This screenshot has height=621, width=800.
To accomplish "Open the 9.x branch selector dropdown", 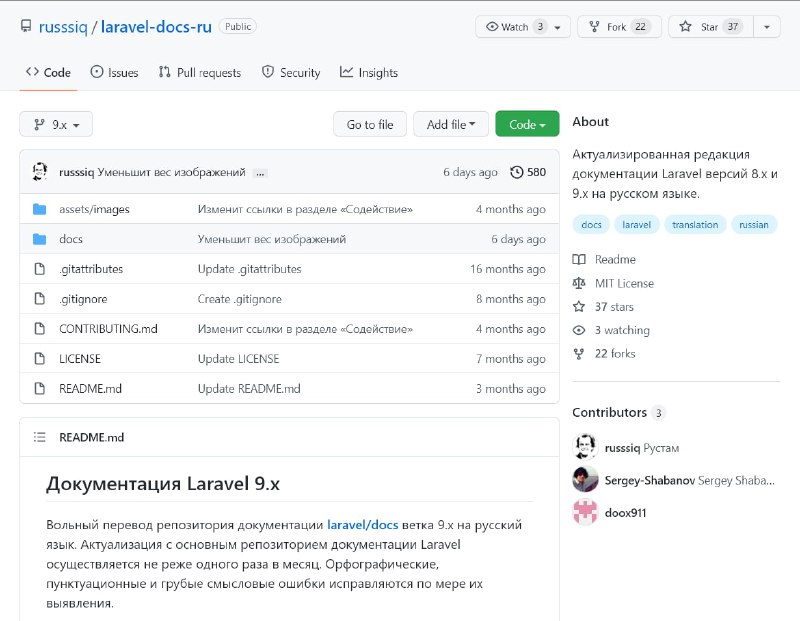I will [x=56, y=125].
